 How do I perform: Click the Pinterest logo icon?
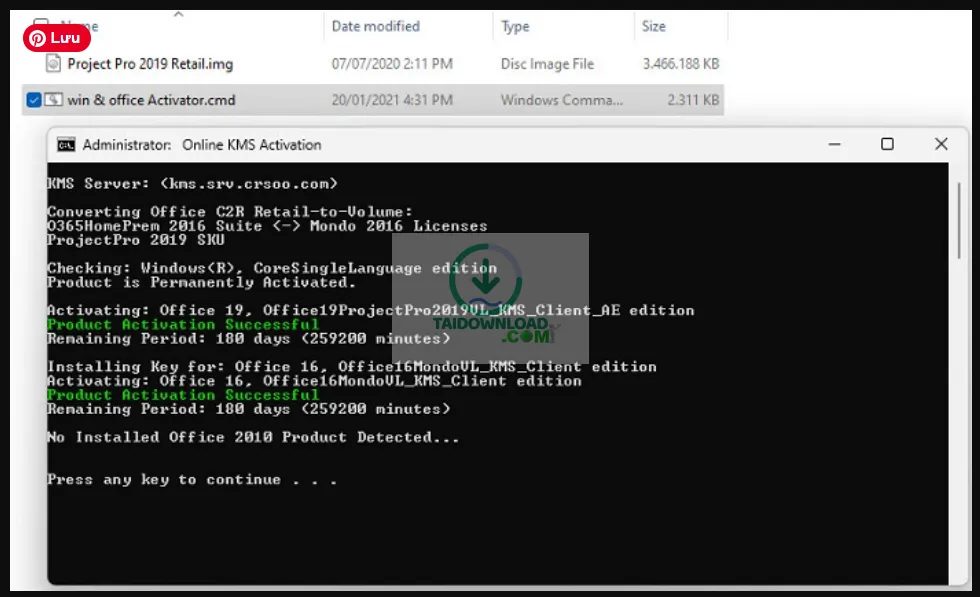click(38, 38)
